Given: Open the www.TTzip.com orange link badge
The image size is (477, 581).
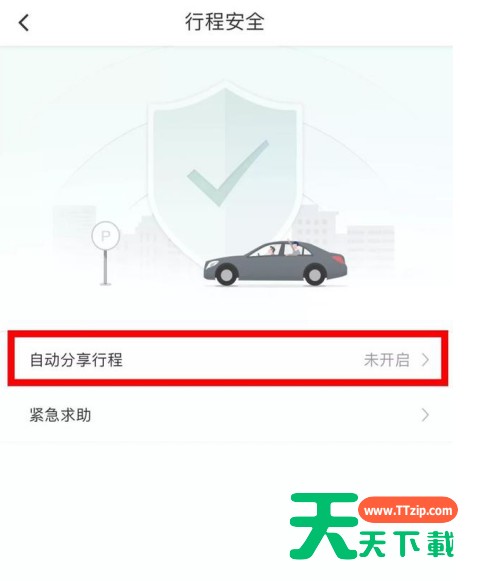Looking at the screenshot, I should point(408,511).
